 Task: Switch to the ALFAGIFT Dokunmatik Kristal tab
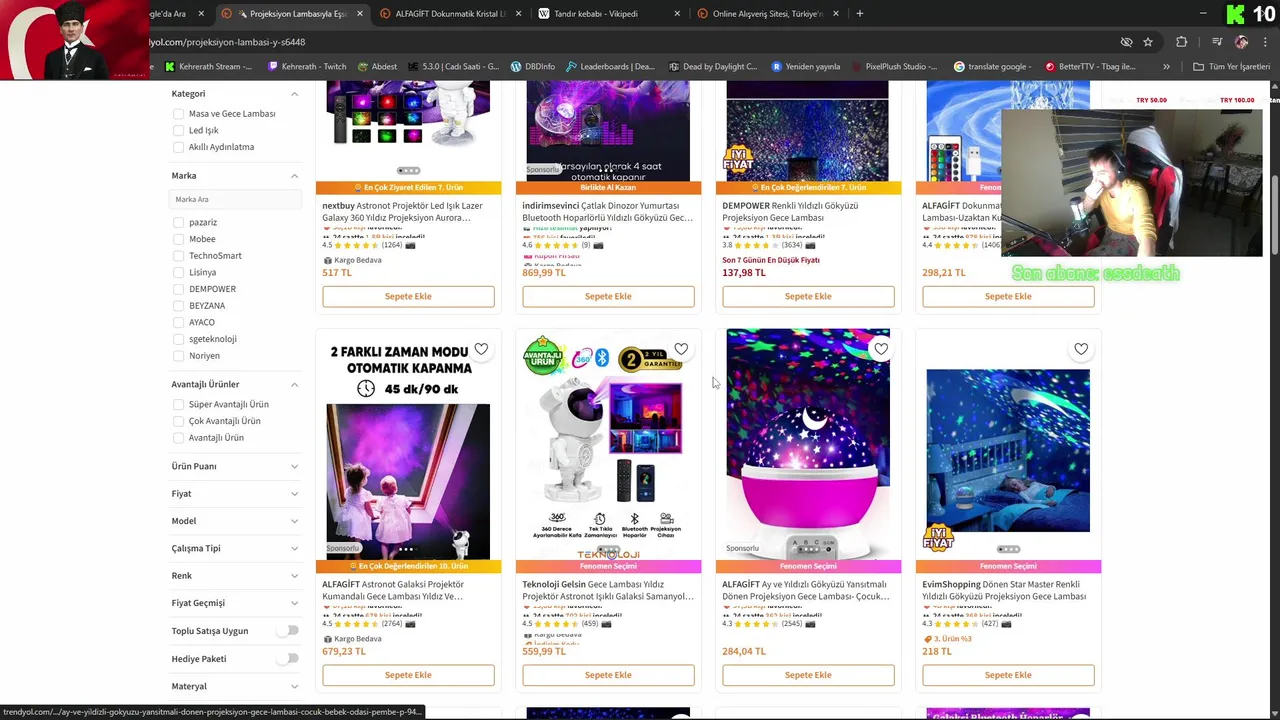click(x=450, y=14)
